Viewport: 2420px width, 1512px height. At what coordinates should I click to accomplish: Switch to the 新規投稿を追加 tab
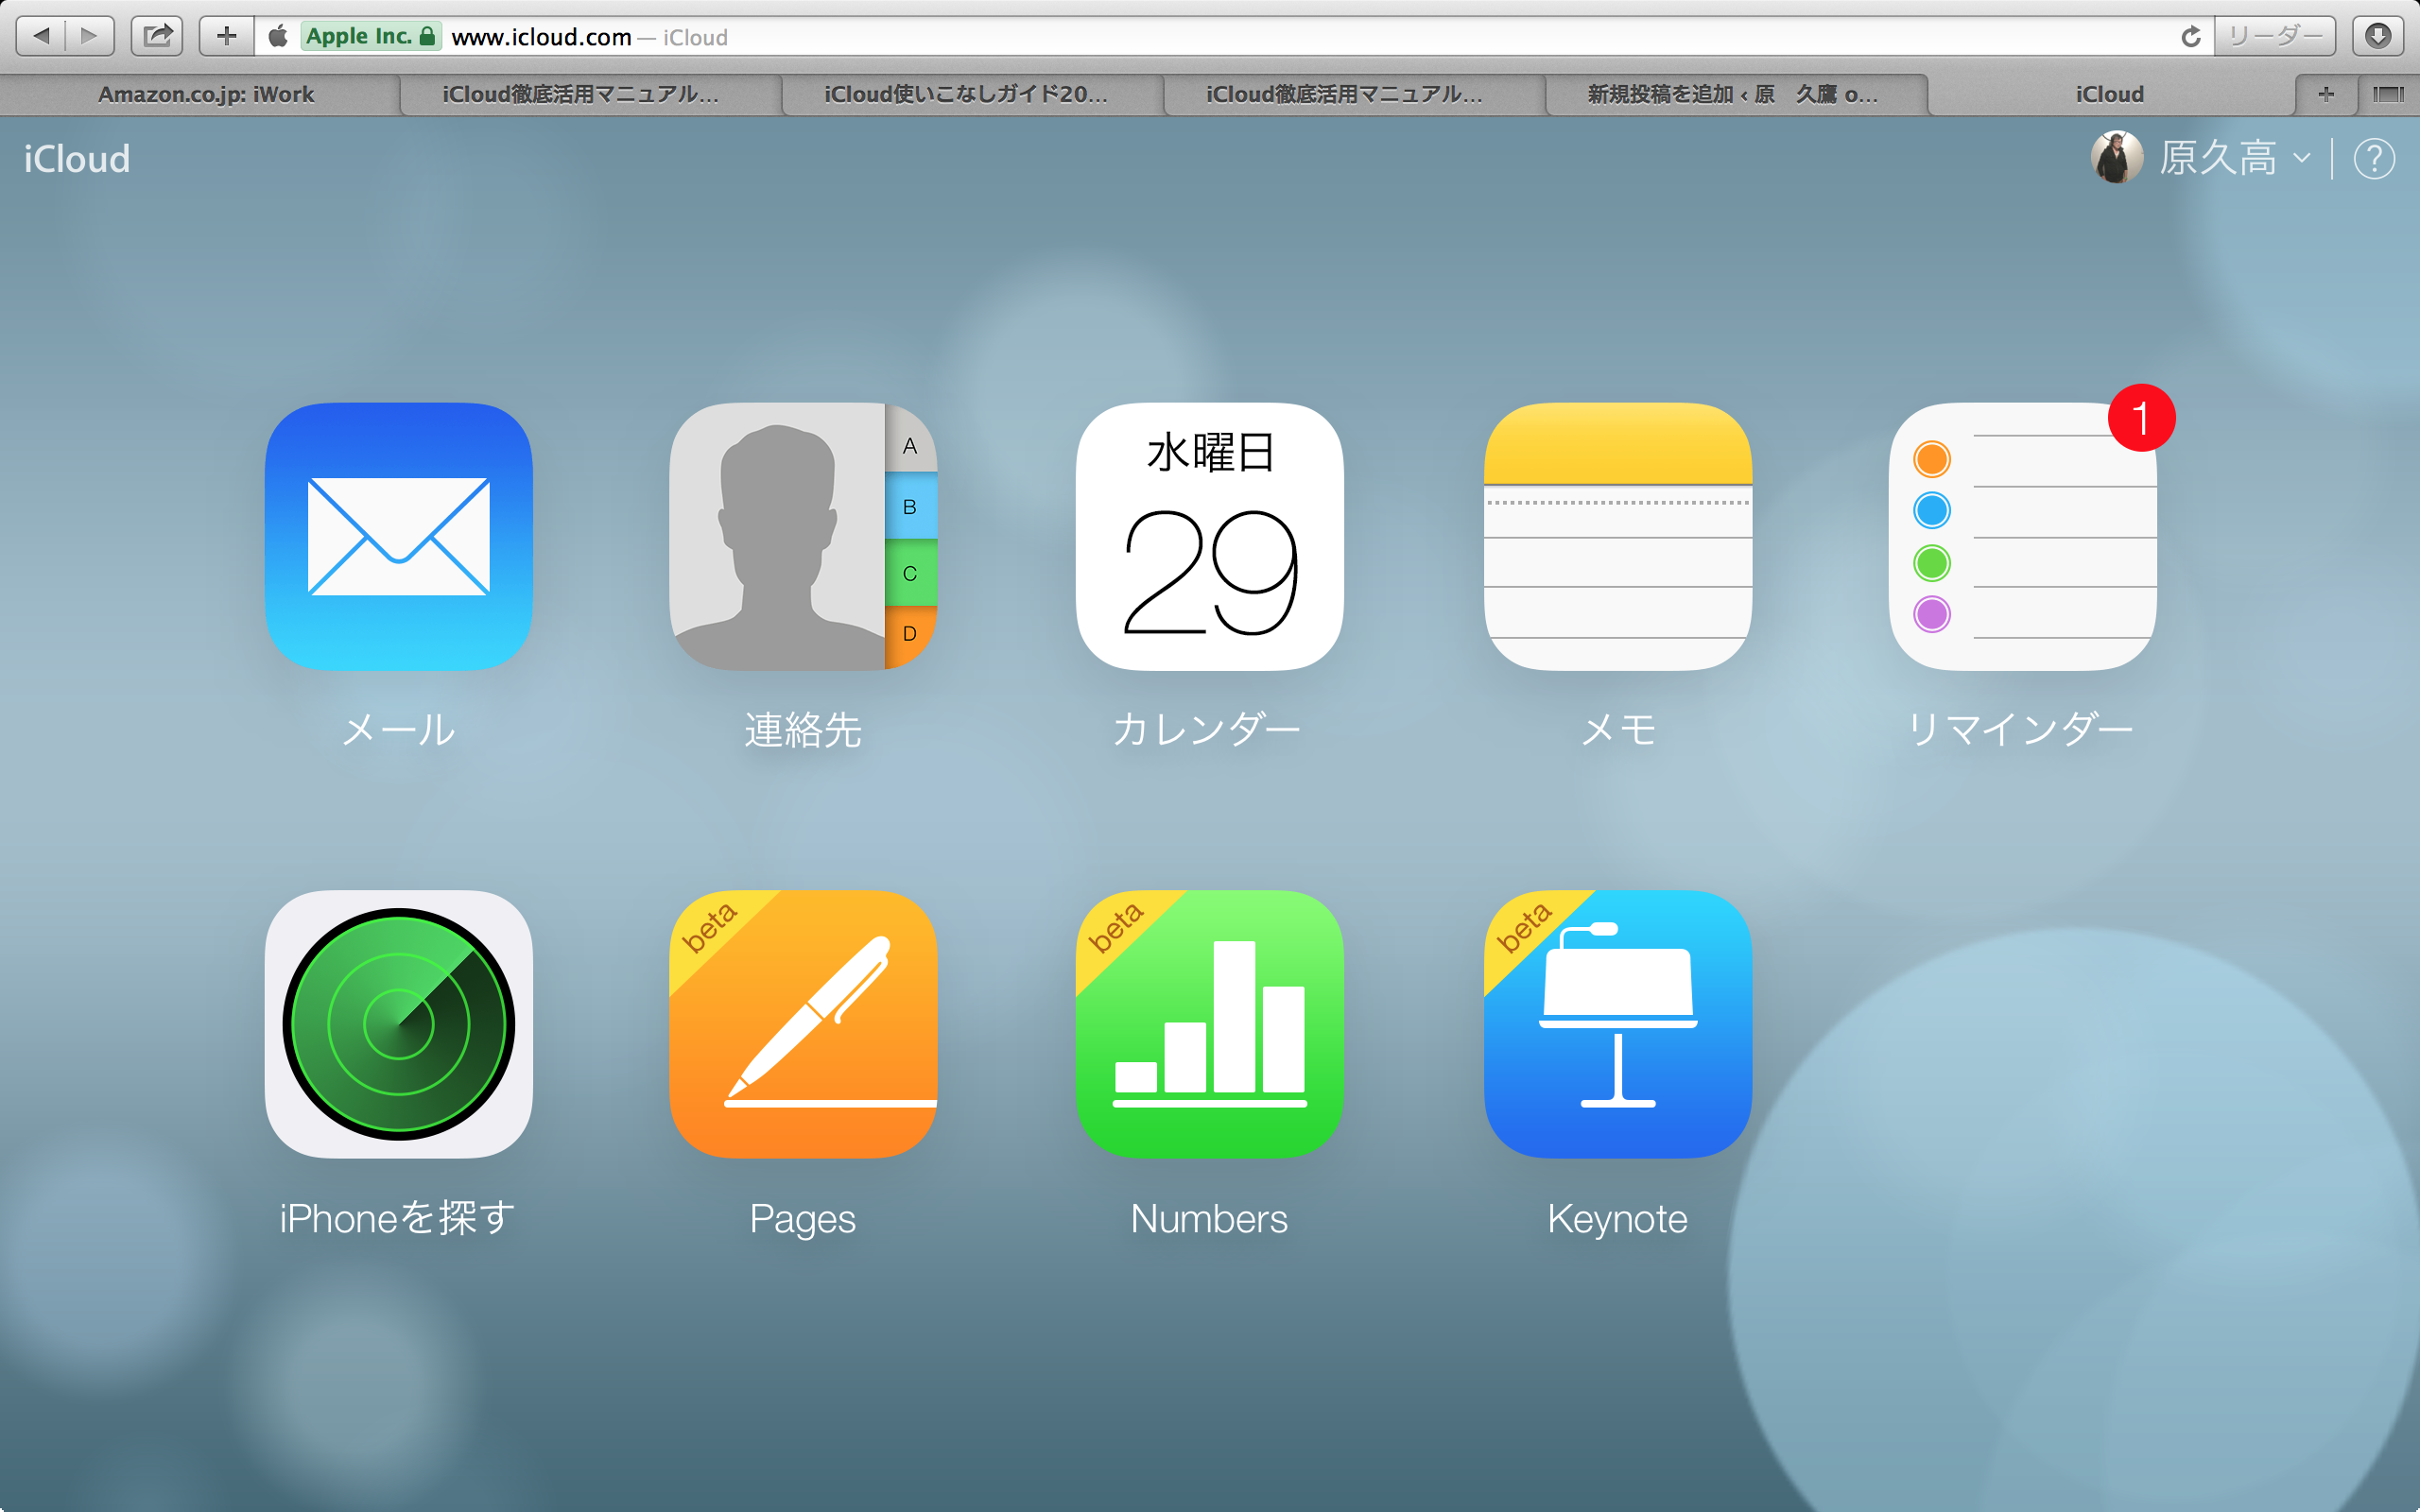coord(1732,94)
